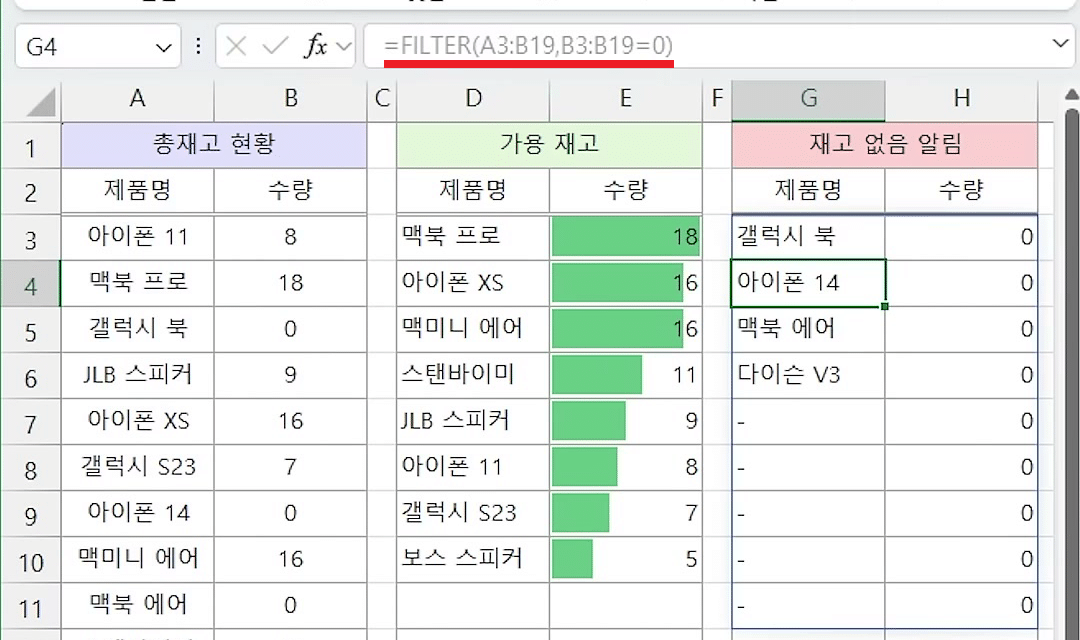Select column D header
Viewport: 1080px width, 640px height.
pyautogui.click(x=473, y=99)
